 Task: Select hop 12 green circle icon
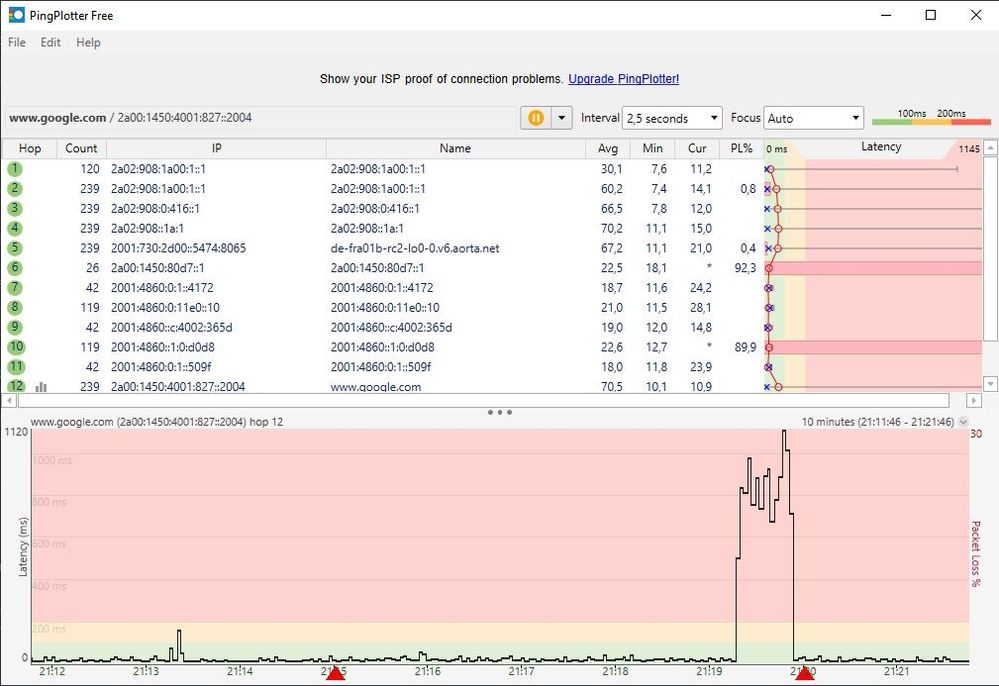16,385
